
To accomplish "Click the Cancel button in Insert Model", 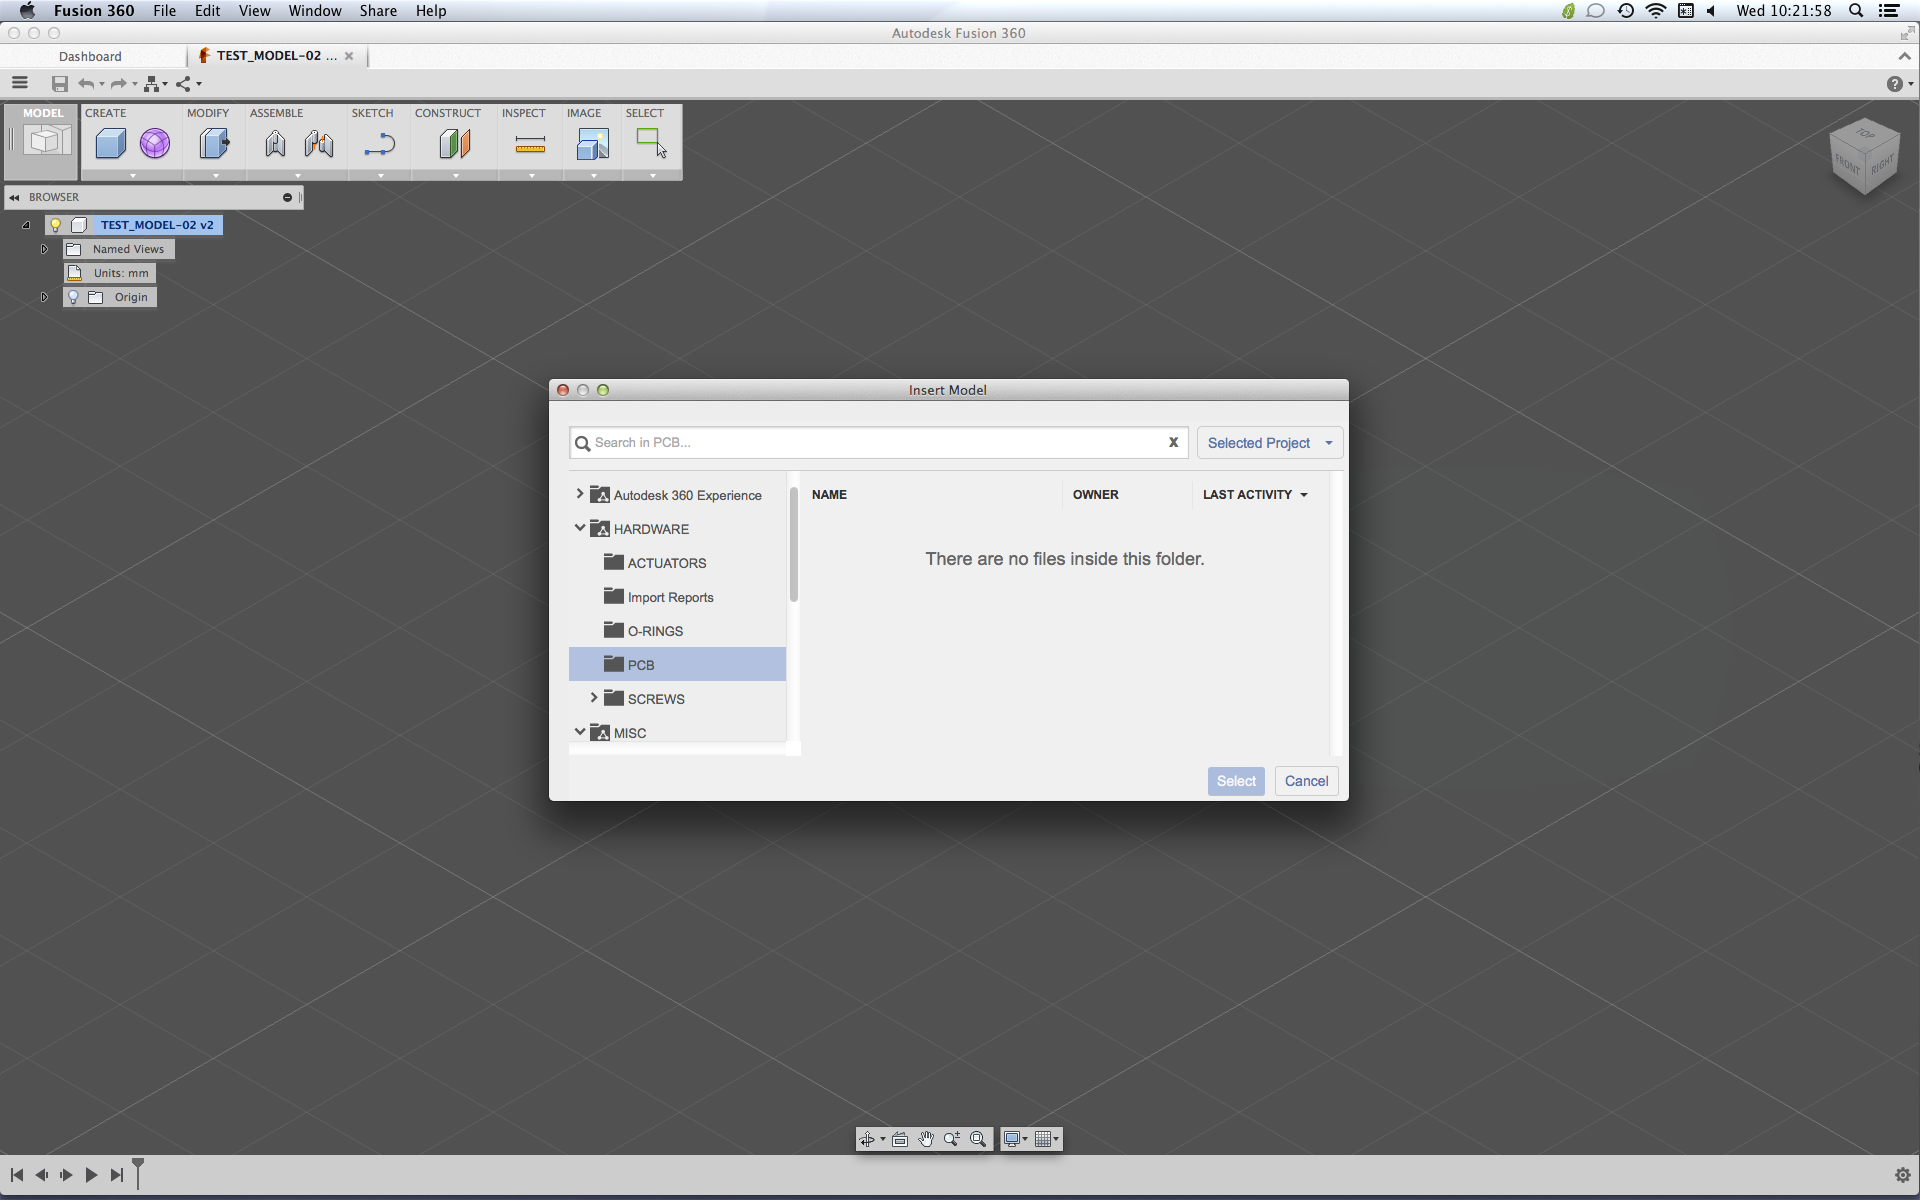I will (1306, 781).
